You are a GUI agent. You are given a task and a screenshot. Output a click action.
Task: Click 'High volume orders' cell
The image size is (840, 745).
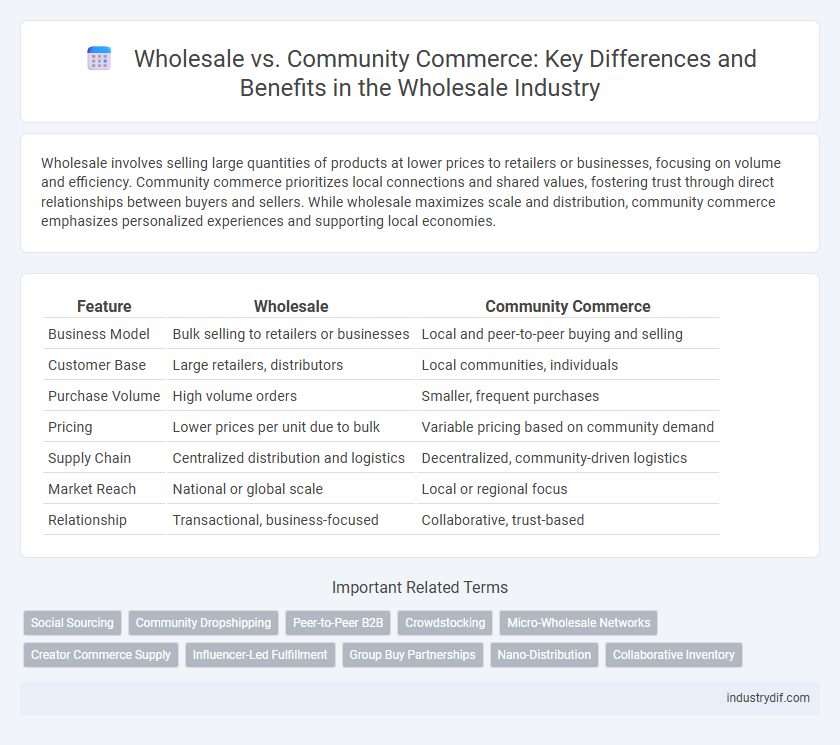pyautogui.click(x=291, y=396)
